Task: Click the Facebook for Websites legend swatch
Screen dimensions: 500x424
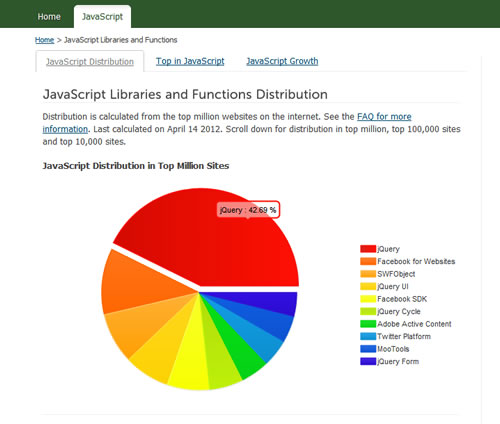Action: point(368,261)
